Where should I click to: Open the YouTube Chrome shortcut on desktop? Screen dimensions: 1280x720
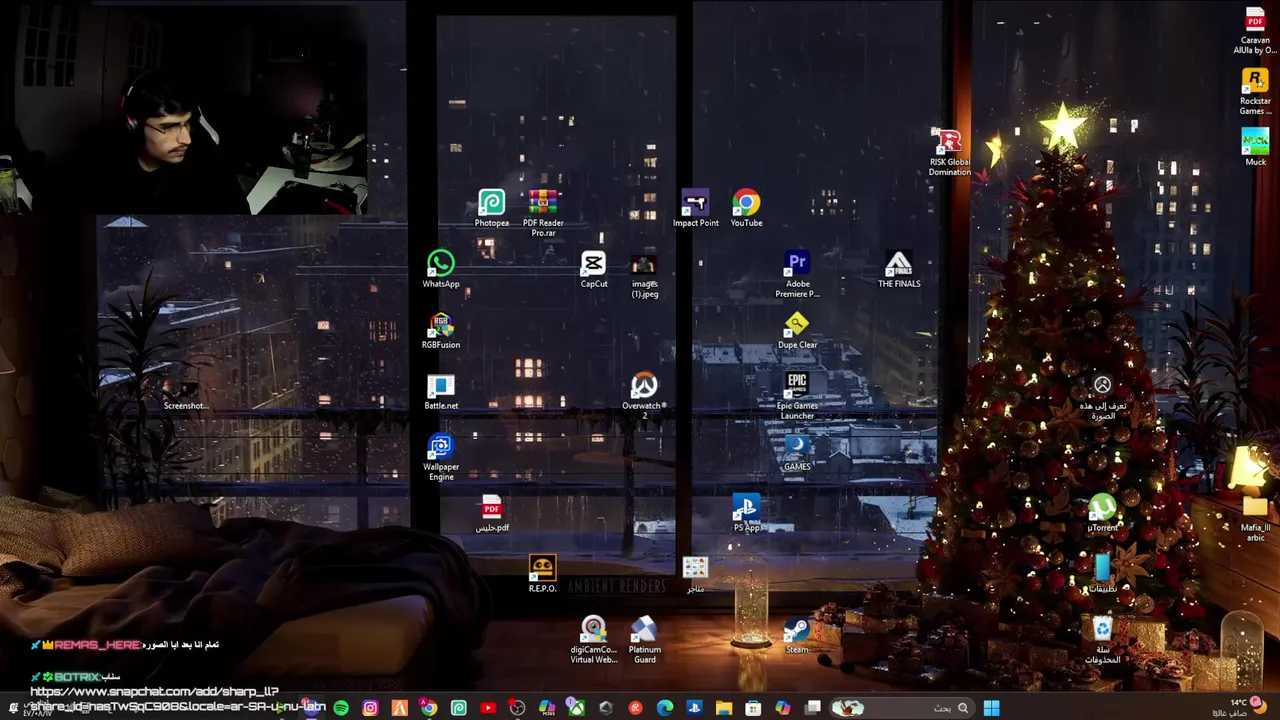point(746,209)
